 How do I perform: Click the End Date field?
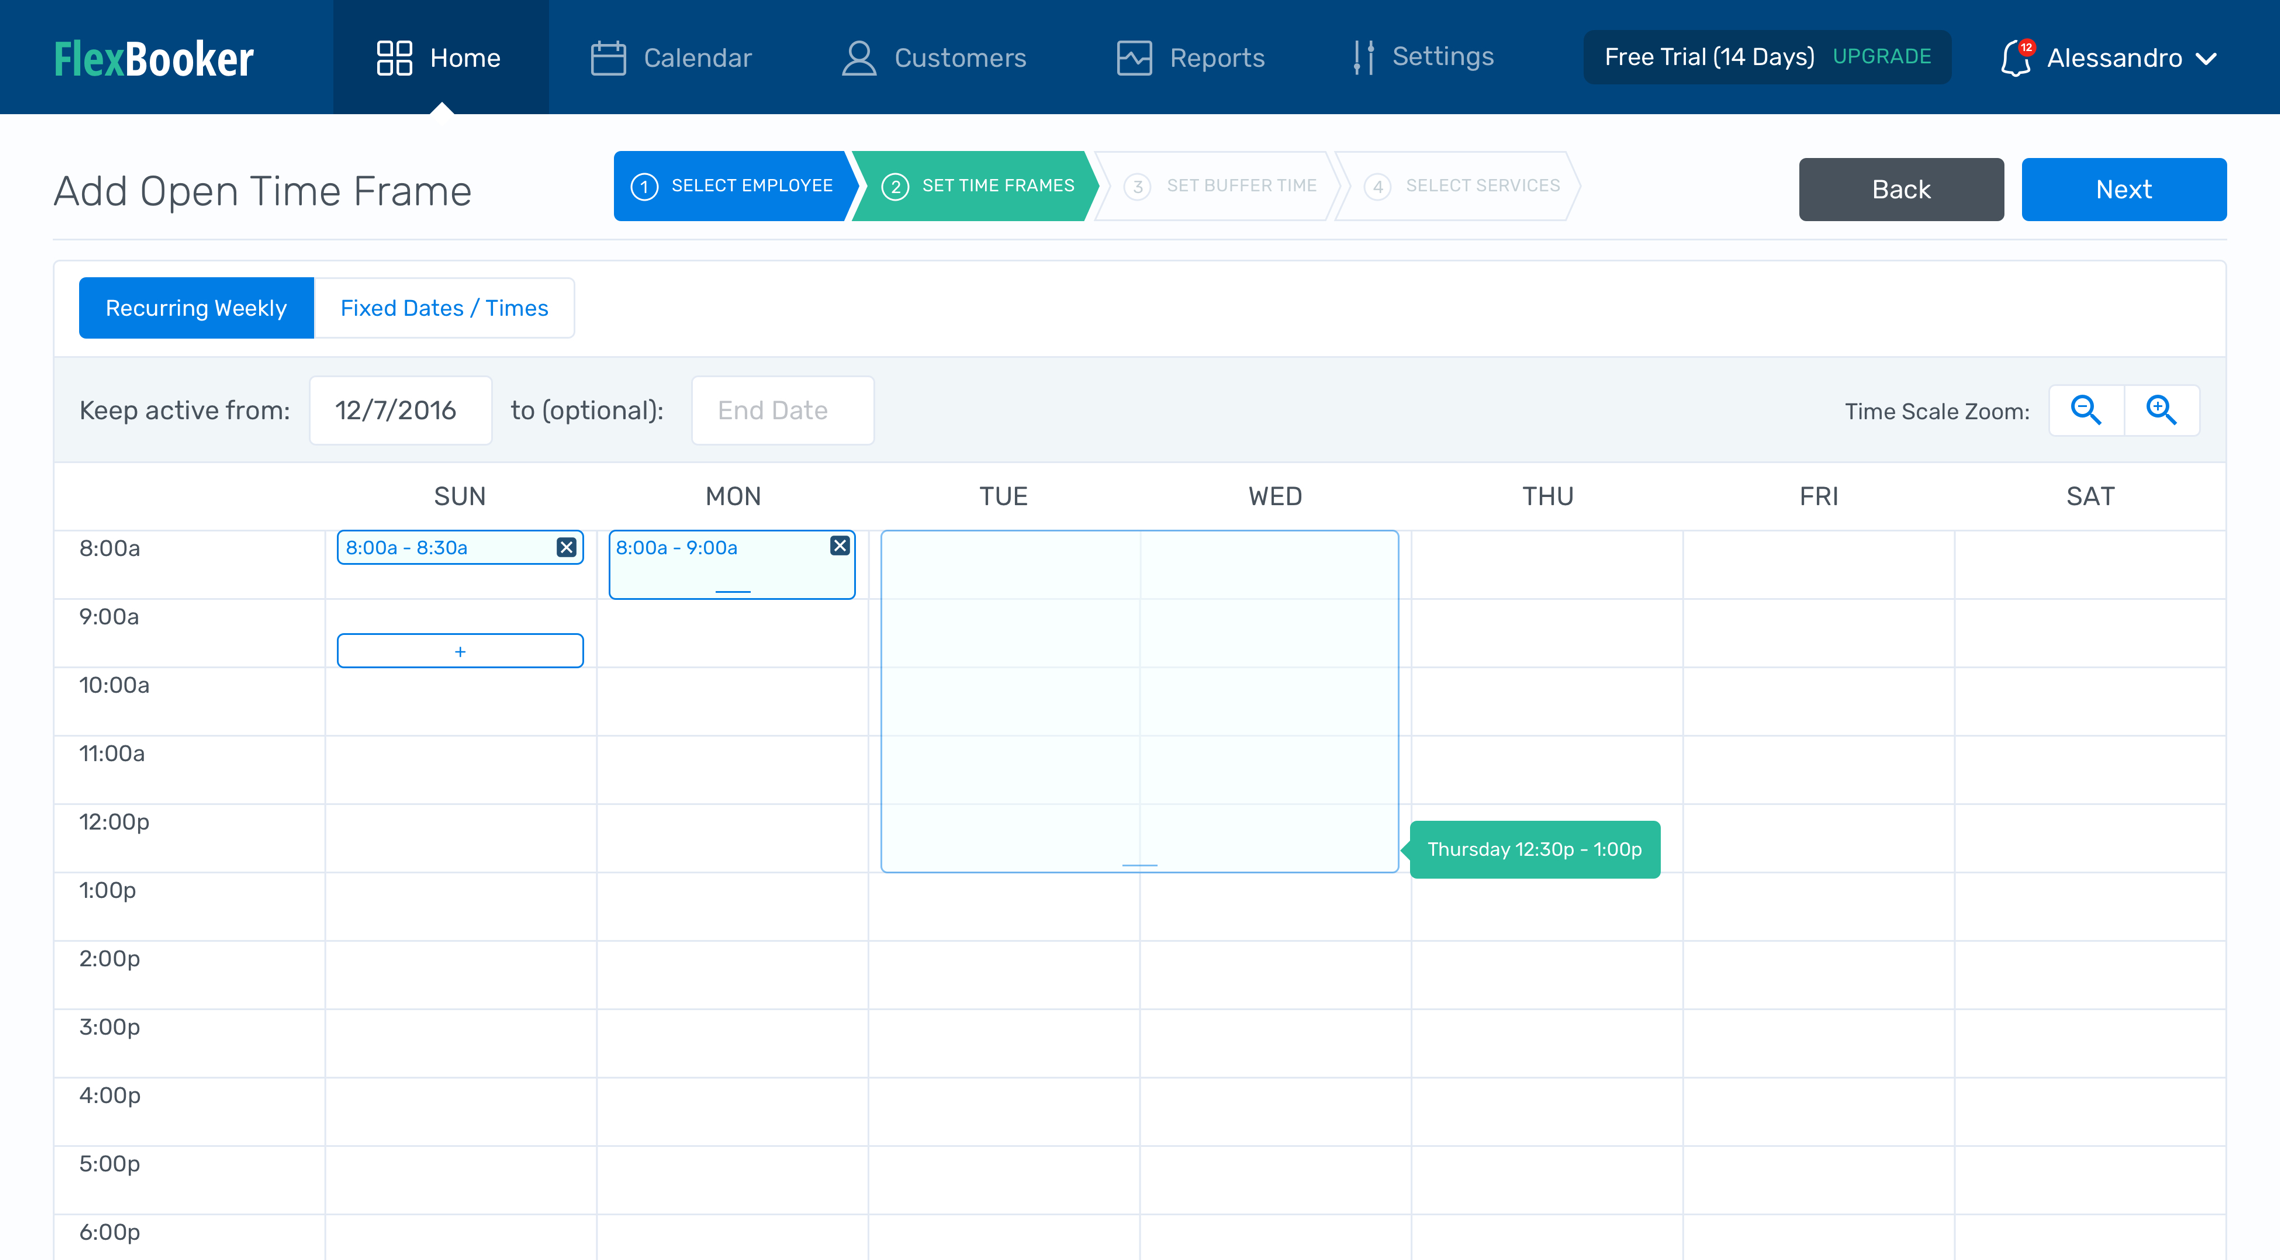(782, 410)
